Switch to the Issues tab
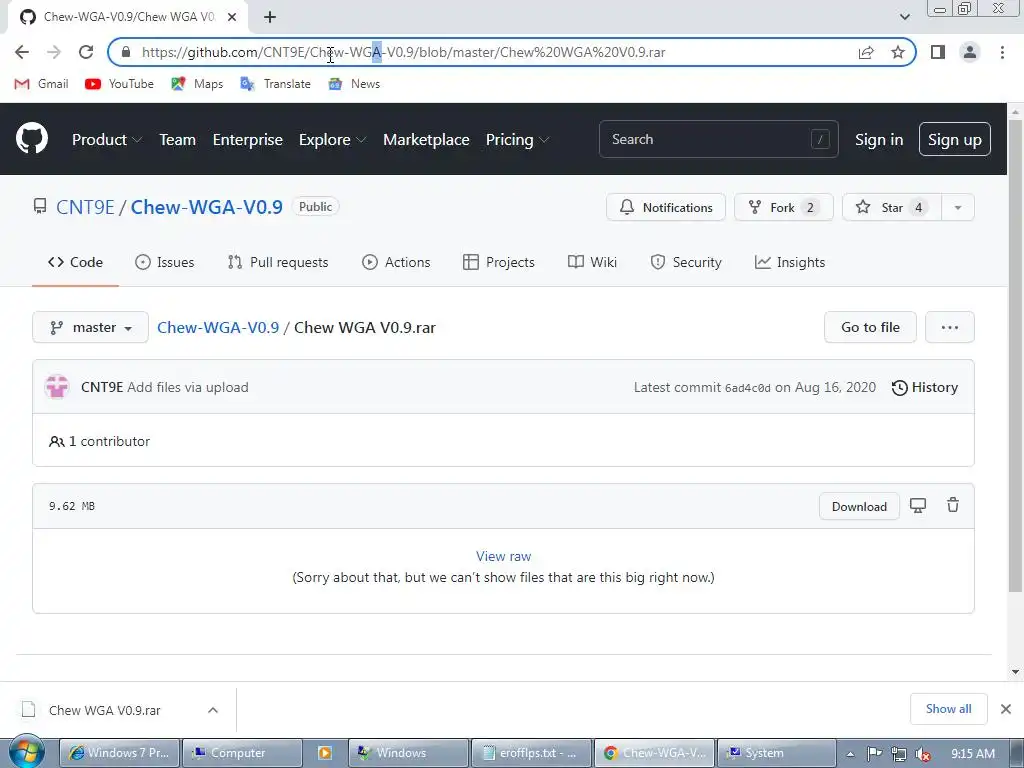Image resolution: width=1024 pixels, height=768 pixels. pyautogui.click(x=165, y=262)
